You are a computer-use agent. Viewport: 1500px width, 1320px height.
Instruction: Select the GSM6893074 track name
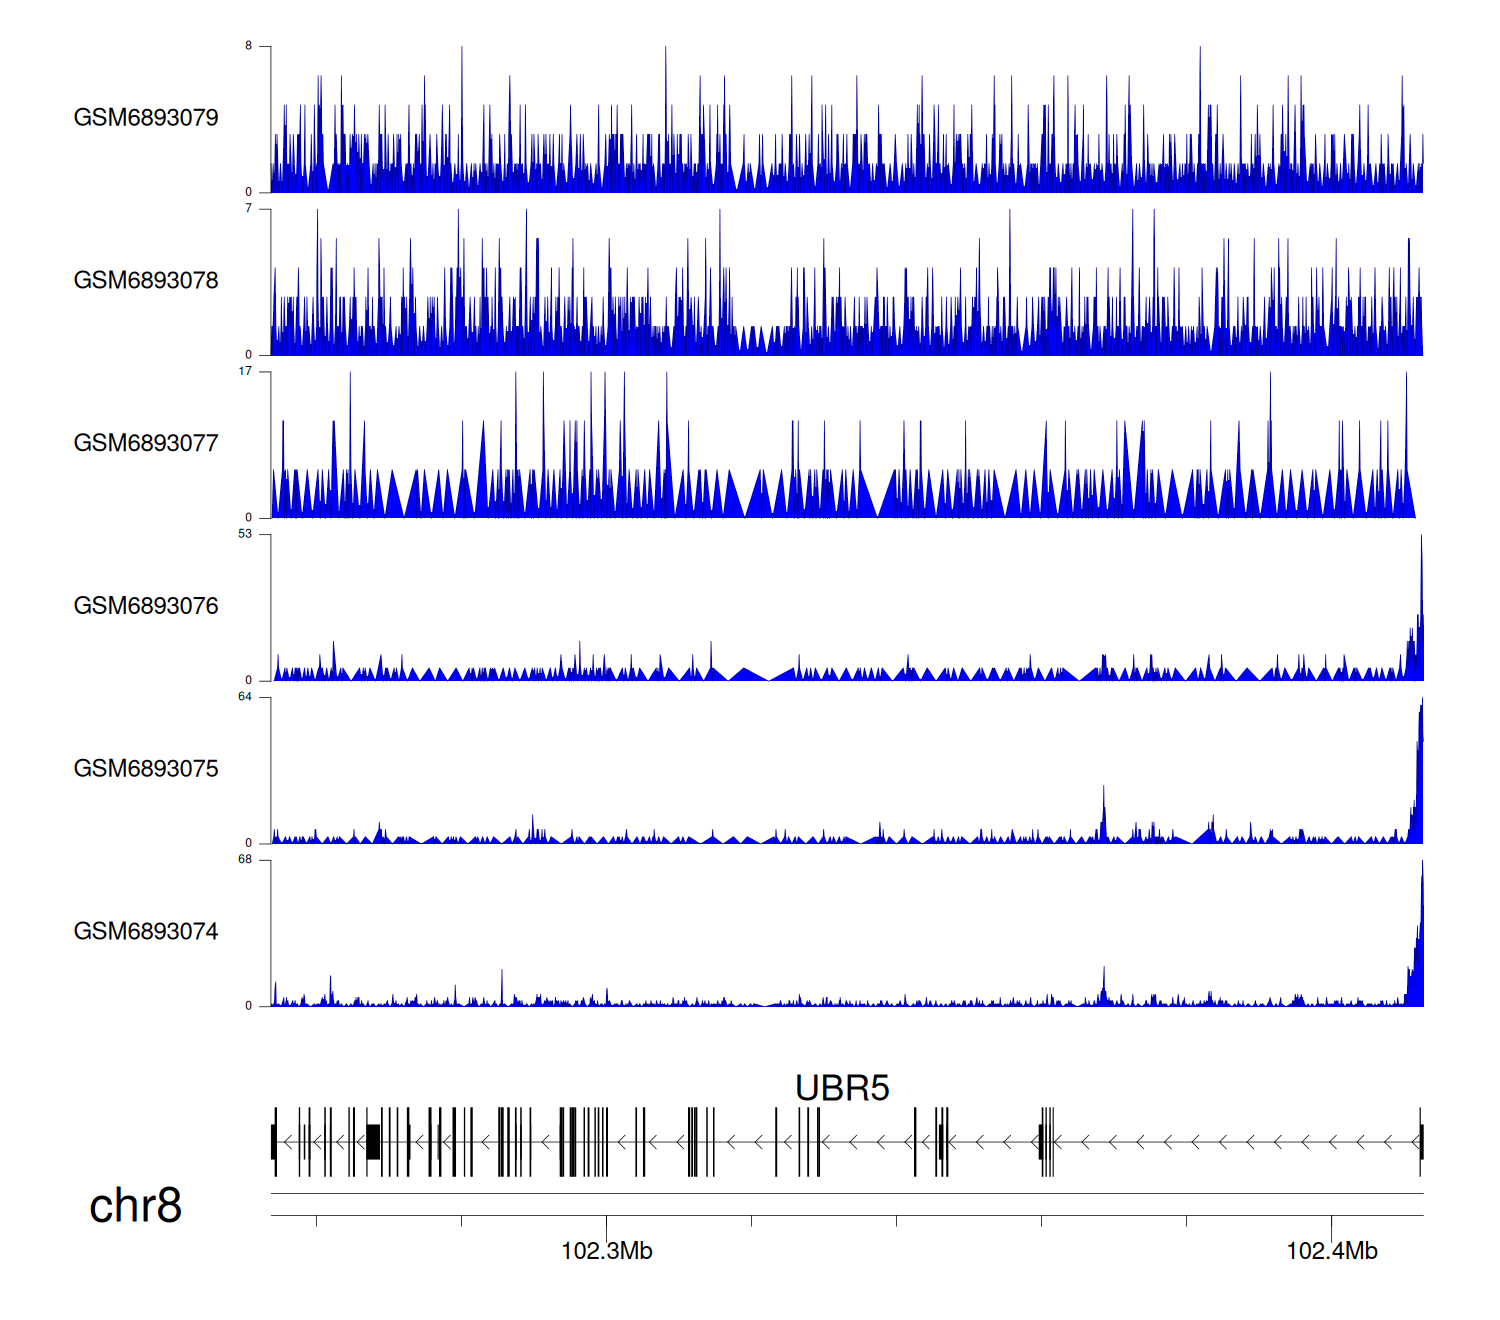(146, 932)
